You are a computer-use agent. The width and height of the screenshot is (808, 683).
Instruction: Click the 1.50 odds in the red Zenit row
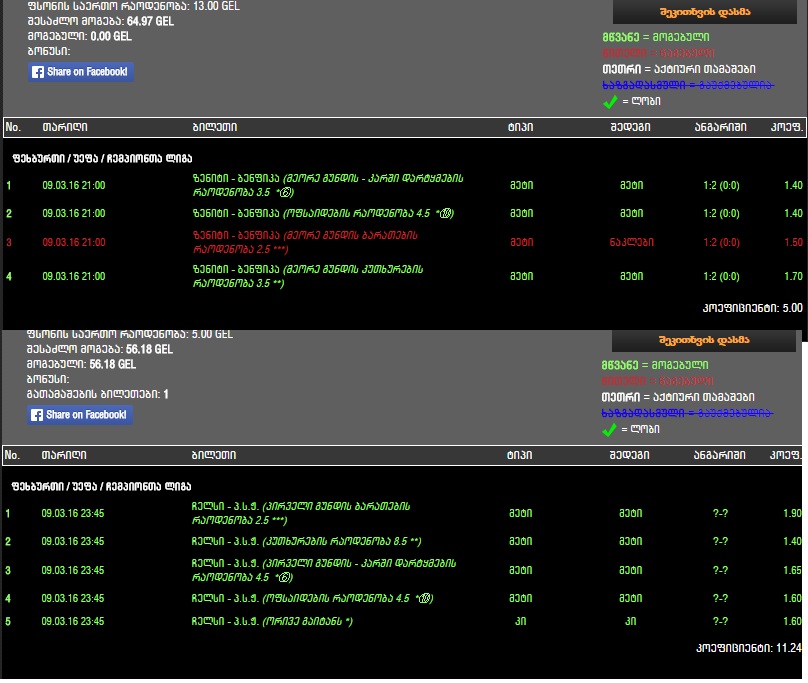point(794,242)
